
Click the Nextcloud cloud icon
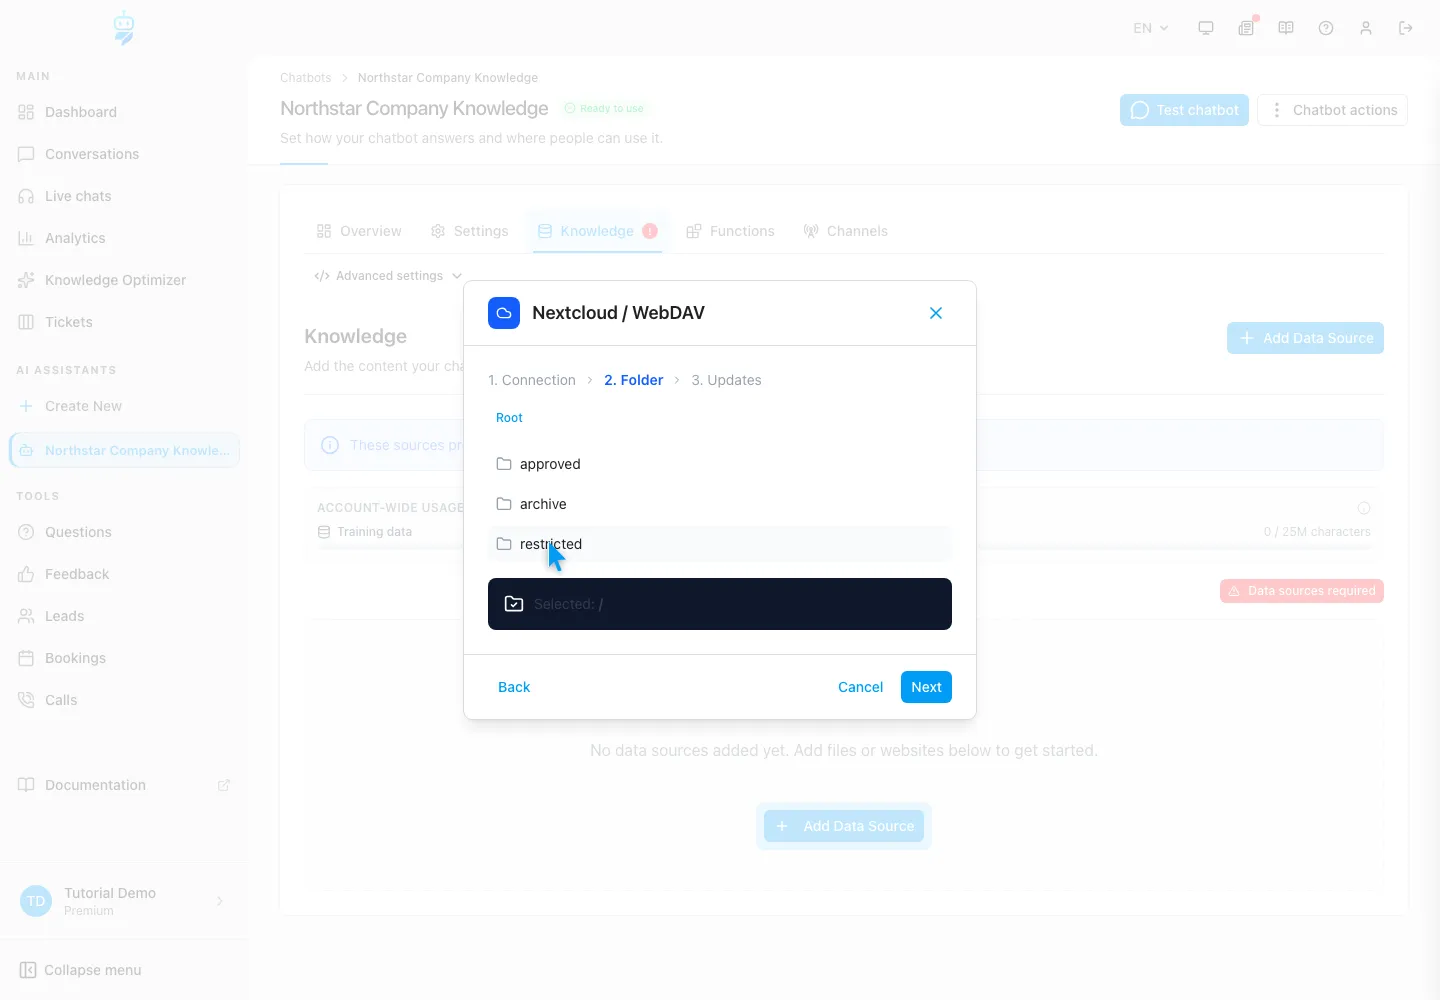click(504, 313)
